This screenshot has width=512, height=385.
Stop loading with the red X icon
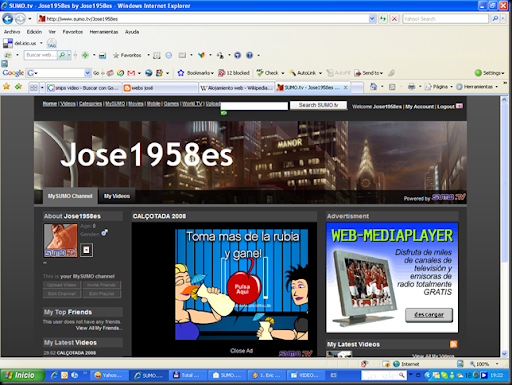[x=394, y=19]
